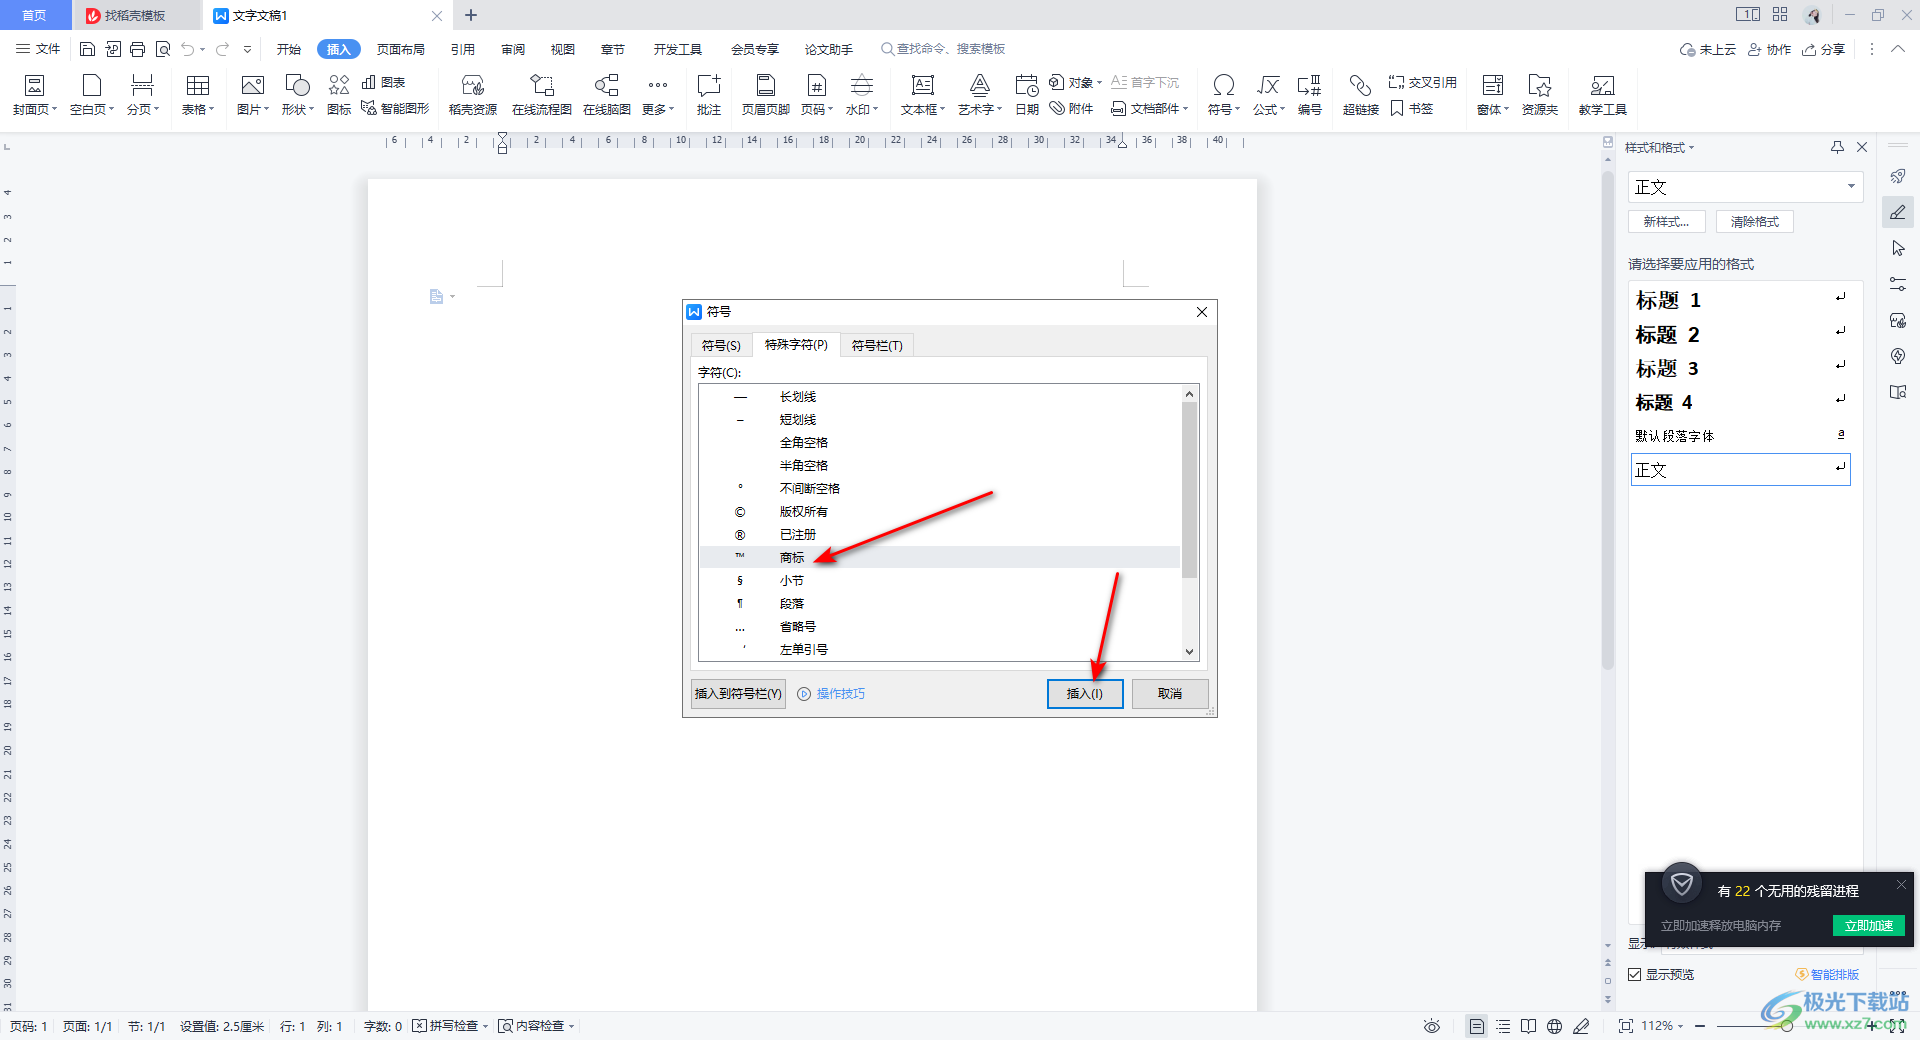Open the File (文件) menu
The image size is (1920, 1040).
pos(38,49)
